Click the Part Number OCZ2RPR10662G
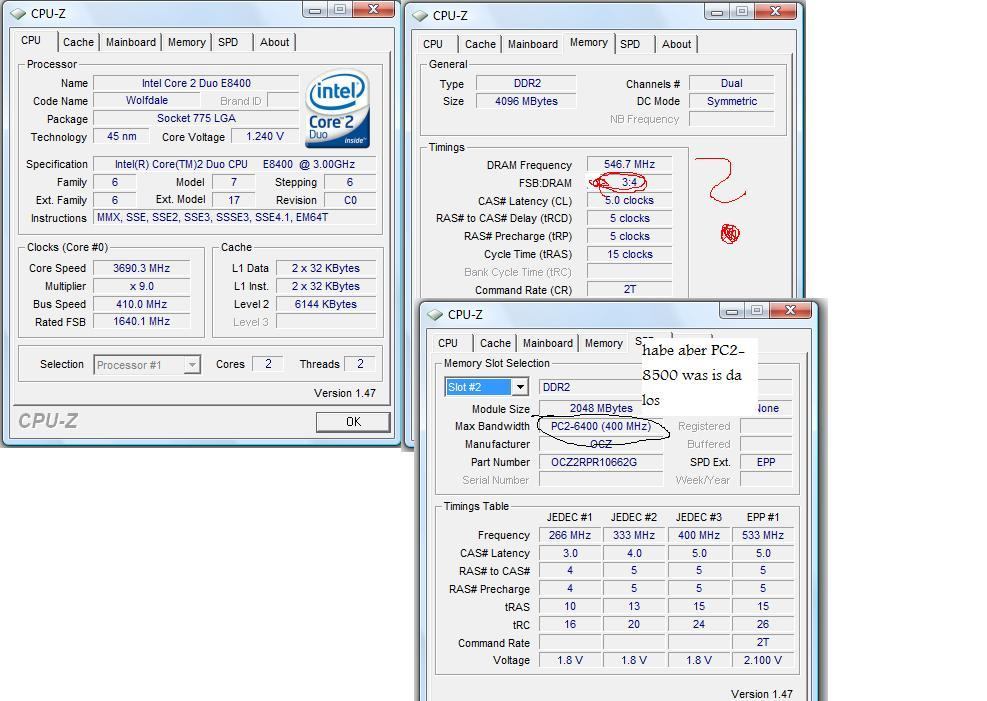The width and height of the screenshot is (987, 701). pos(601,462)
